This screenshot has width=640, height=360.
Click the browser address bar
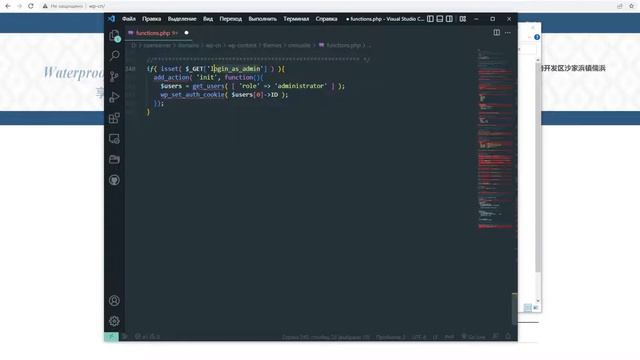click(x=327, y=6)
